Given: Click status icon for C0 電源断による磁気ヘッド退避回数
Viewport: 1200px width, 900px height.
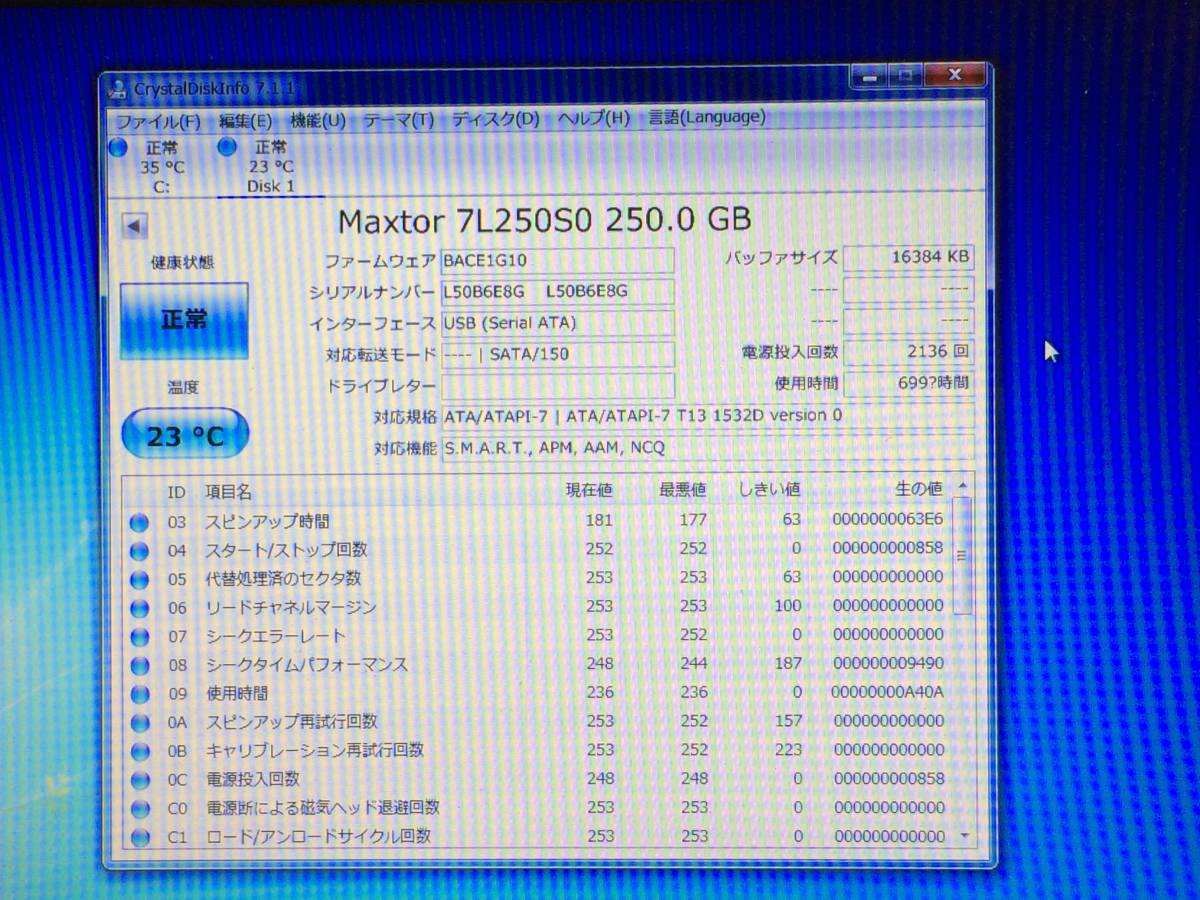Looking at the screenshot, I should pos(139,809).
